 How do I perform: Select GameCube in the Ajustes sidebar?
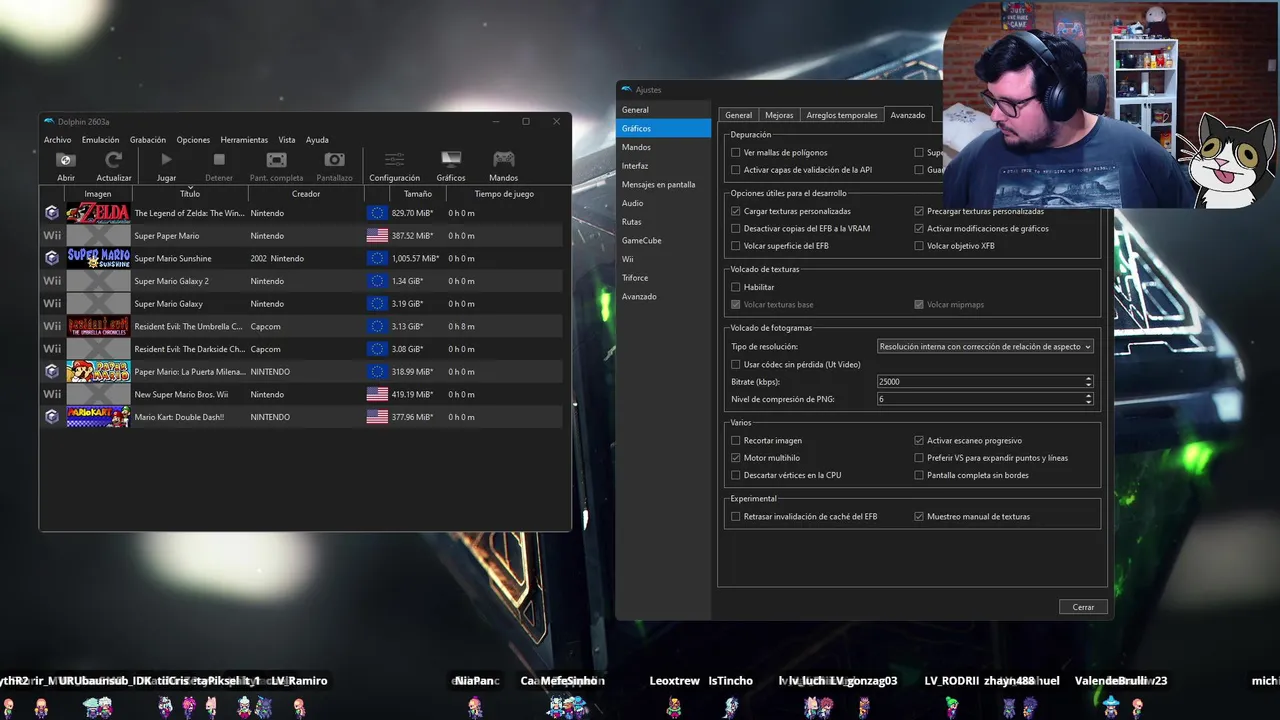click(x=663, y=240)
